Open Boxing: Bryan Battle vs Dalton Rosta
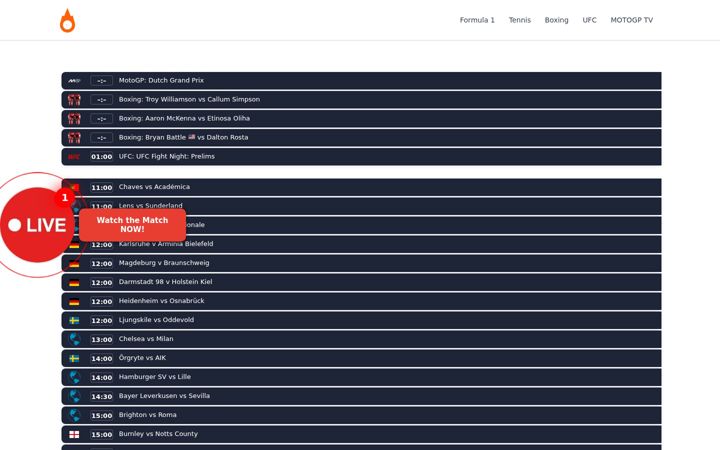720x450 pixels. [x=361, y=138]
